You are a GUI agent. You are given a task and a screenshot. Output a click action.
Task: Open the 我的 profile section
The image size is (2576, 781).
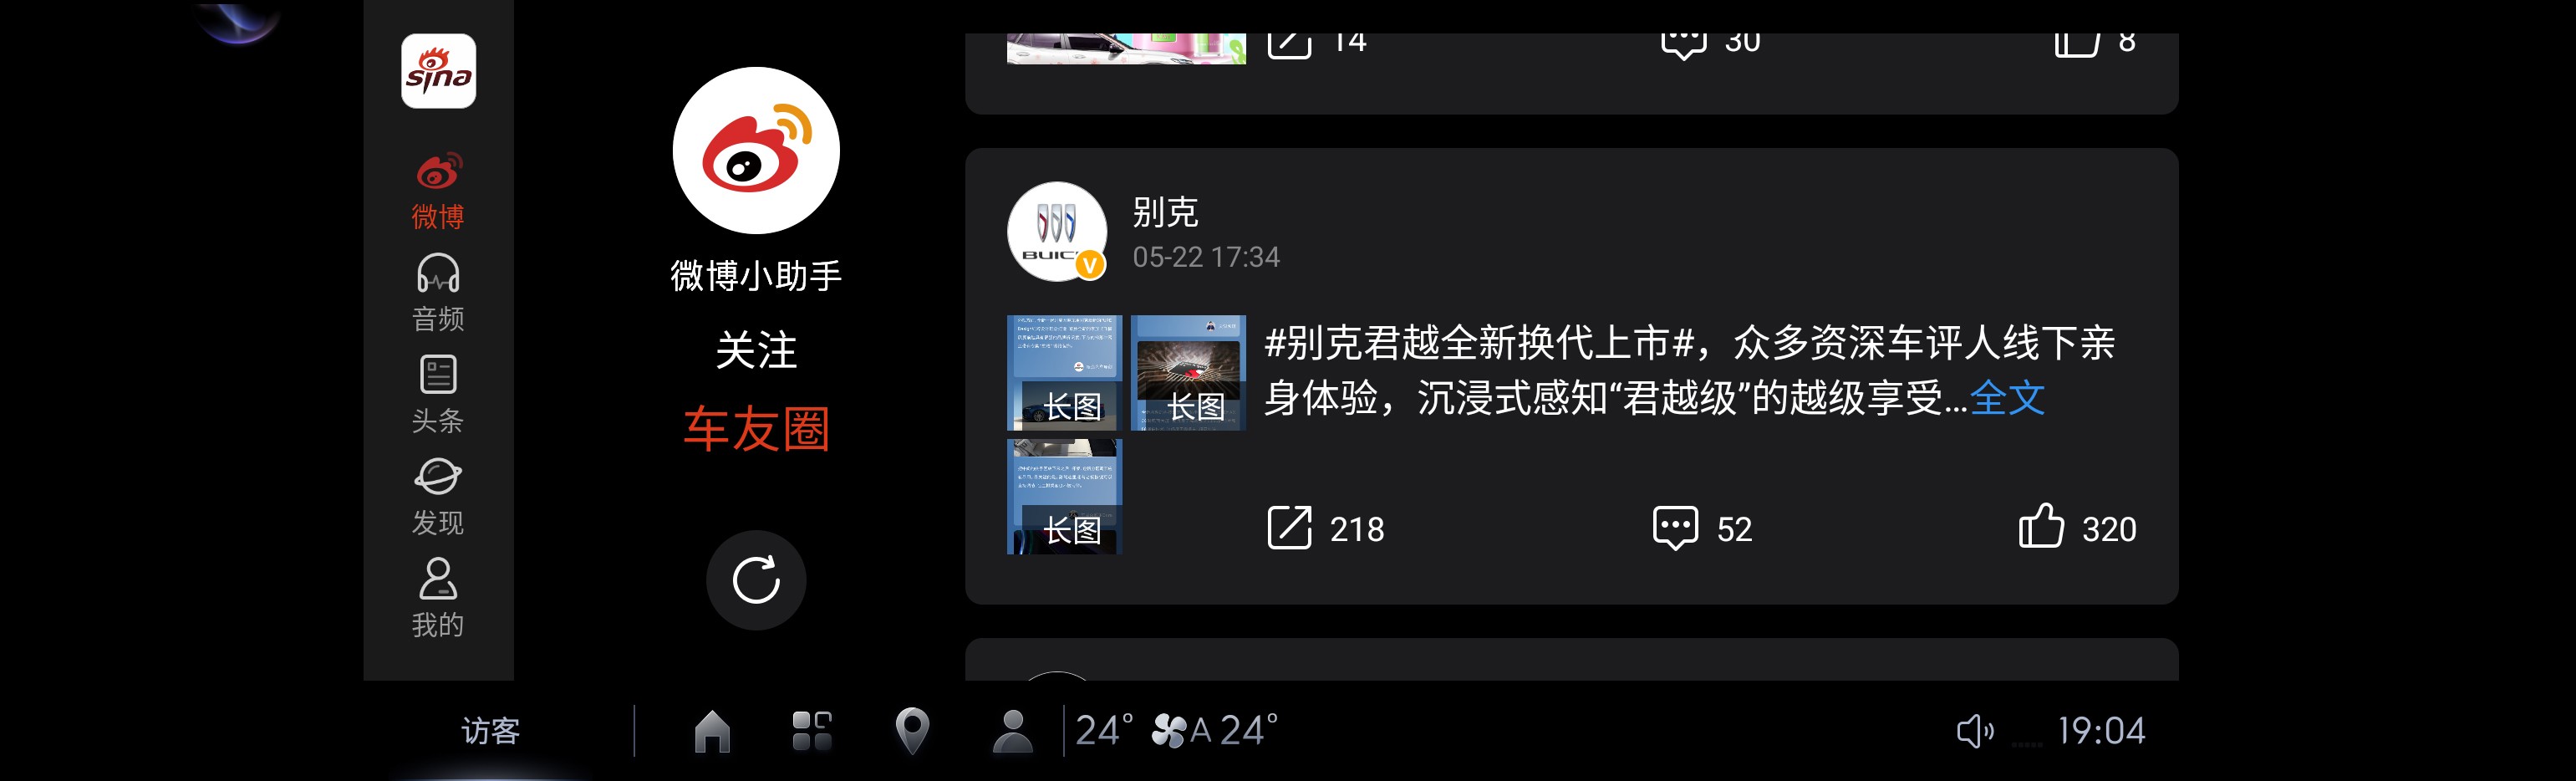click(x=438, y=598)
